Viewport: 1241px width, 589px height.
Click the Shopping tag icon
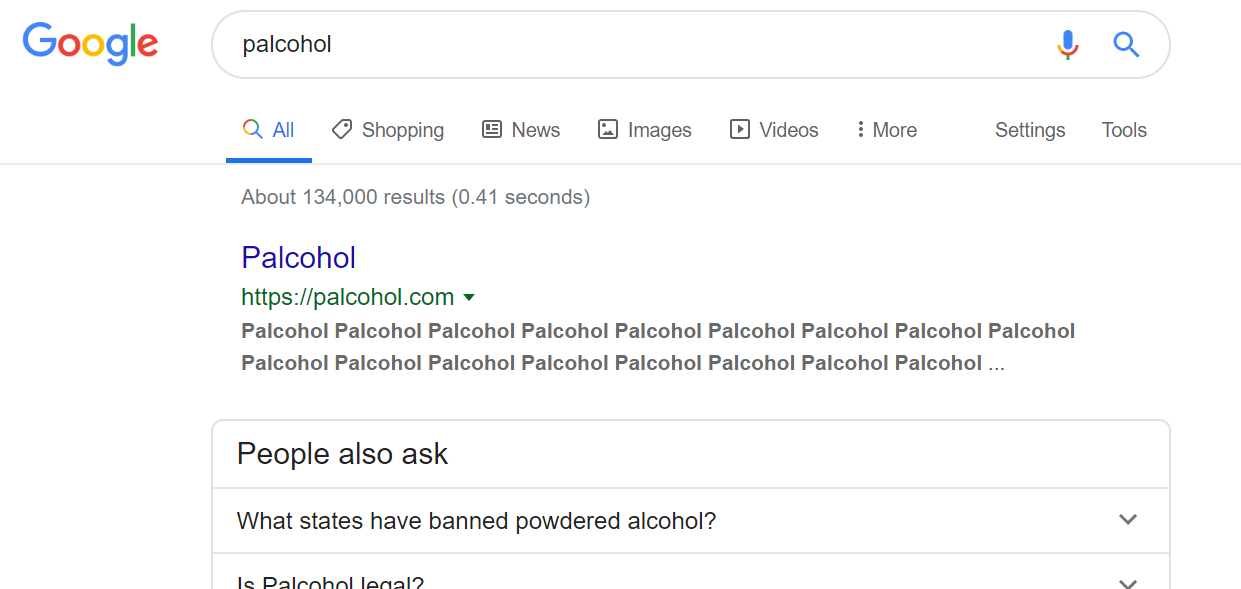pos(342,129)
